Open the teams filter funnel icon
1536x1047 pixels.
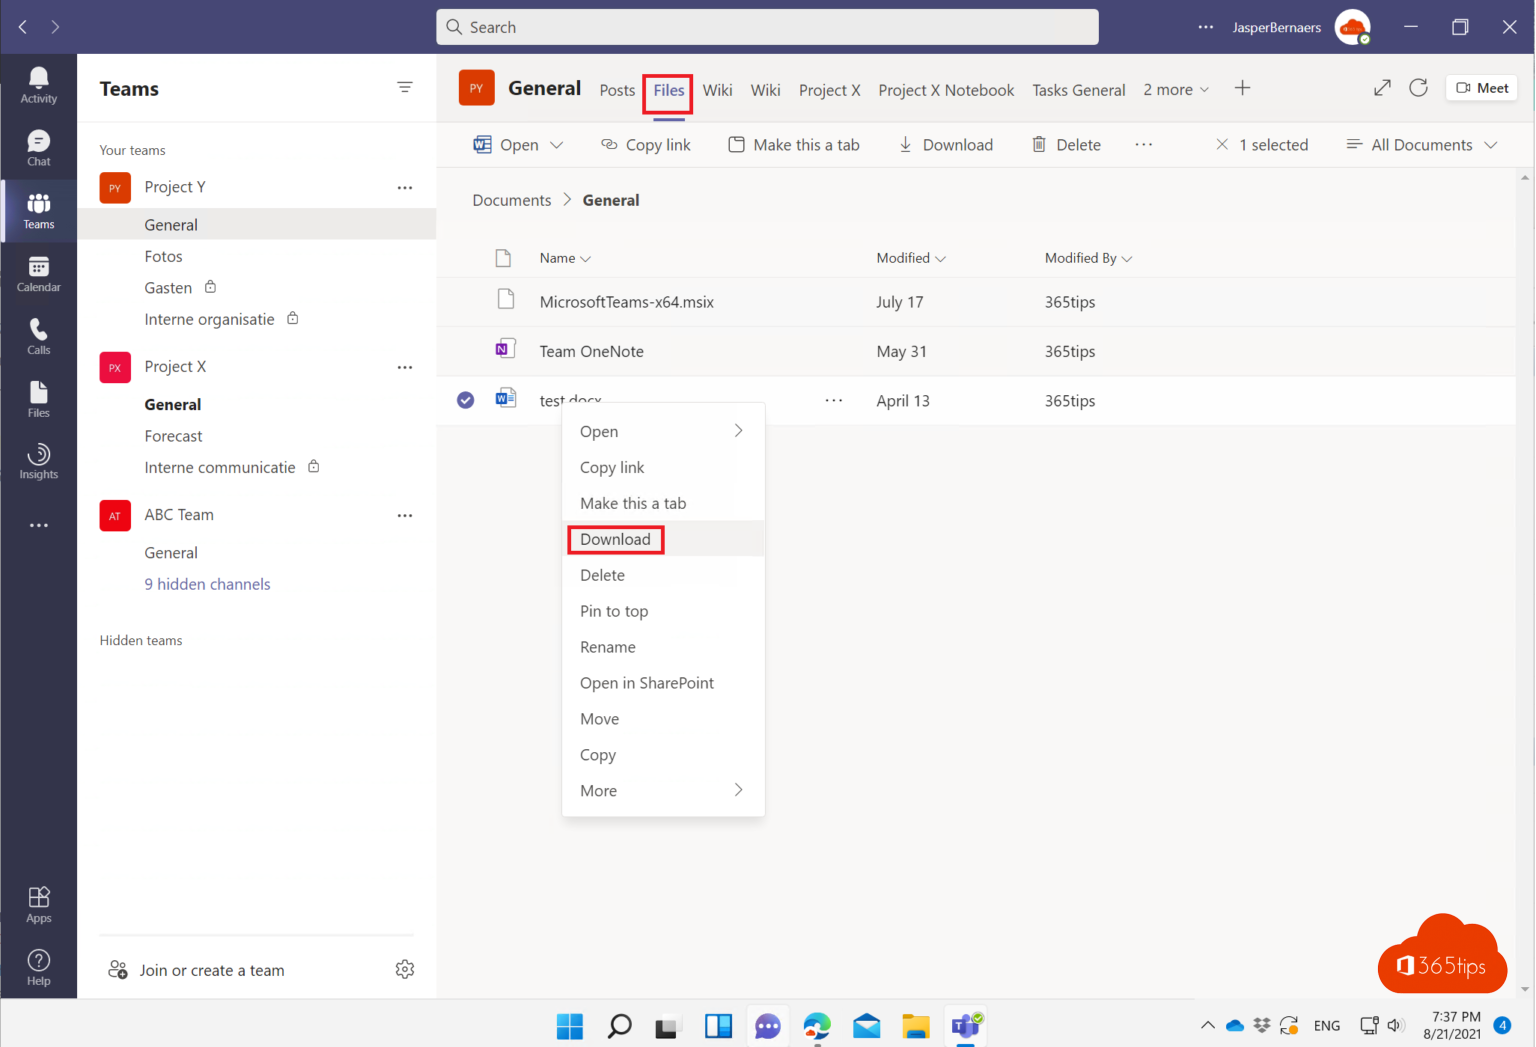point(405,87)
